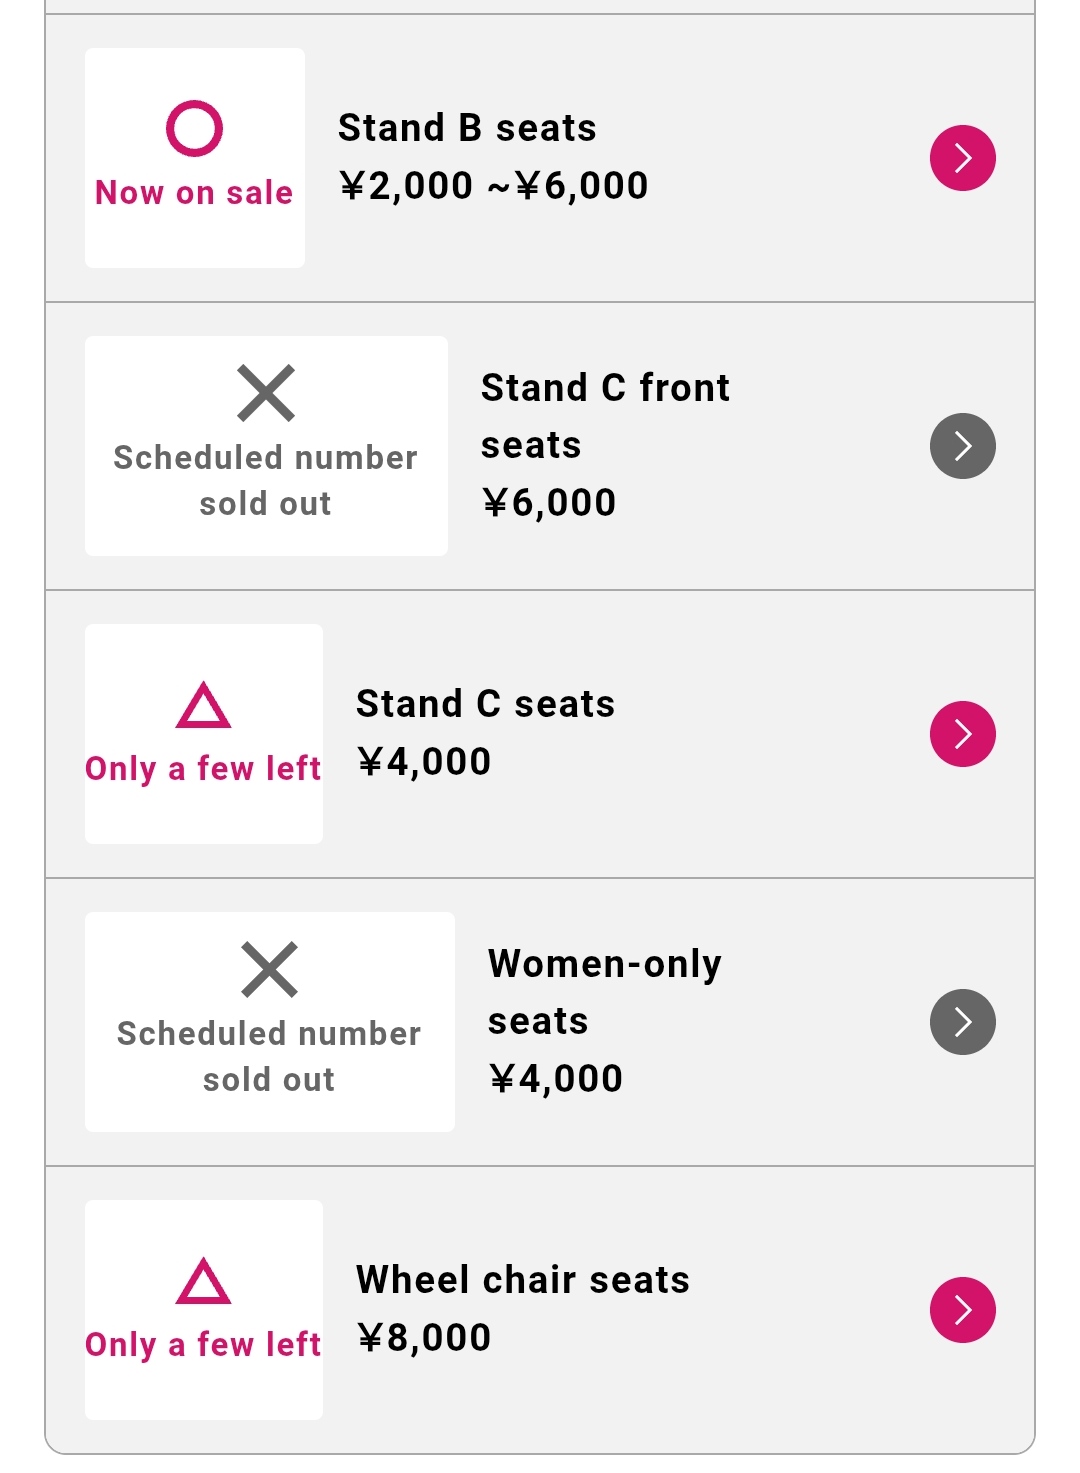
Task: Click the gray arrow beside Women-only seats
Action: pos(962,1022)
